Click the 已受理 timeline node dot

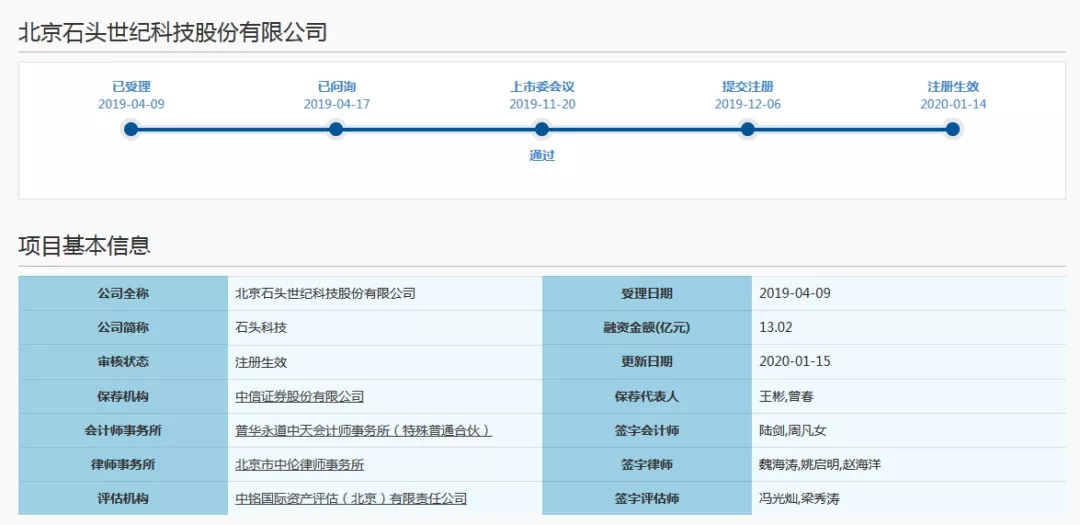[130, 129]
